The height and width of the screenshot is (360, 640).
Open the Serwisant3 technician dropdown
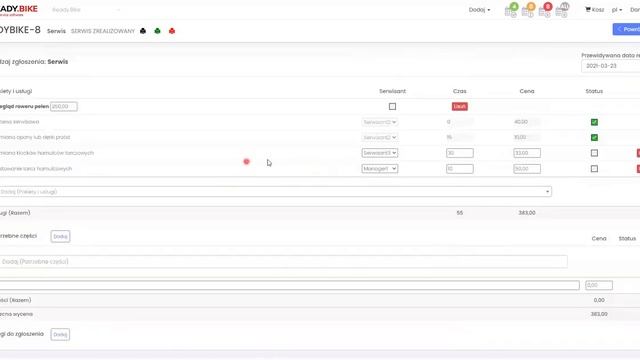pyautogui.click(x=380, y=153)
